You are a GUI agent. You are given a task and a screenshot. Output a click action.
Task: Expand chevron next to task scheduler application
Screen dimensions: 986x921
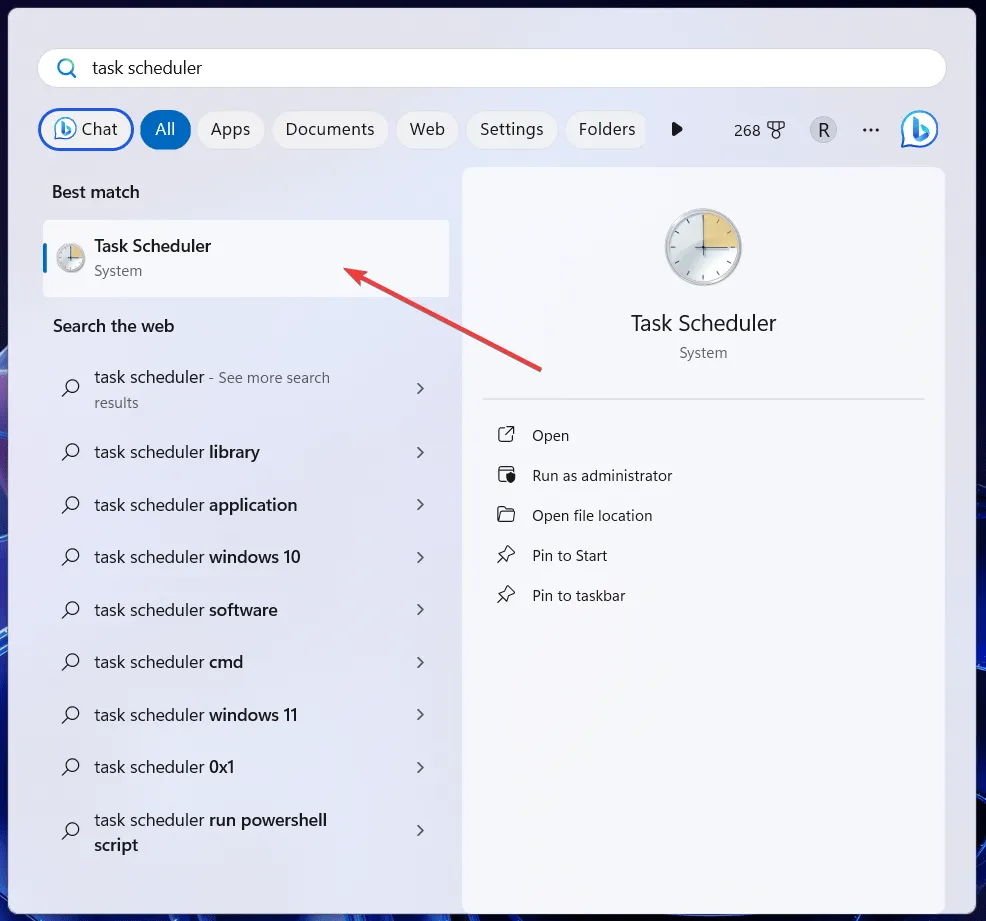(x=420, y=505)
